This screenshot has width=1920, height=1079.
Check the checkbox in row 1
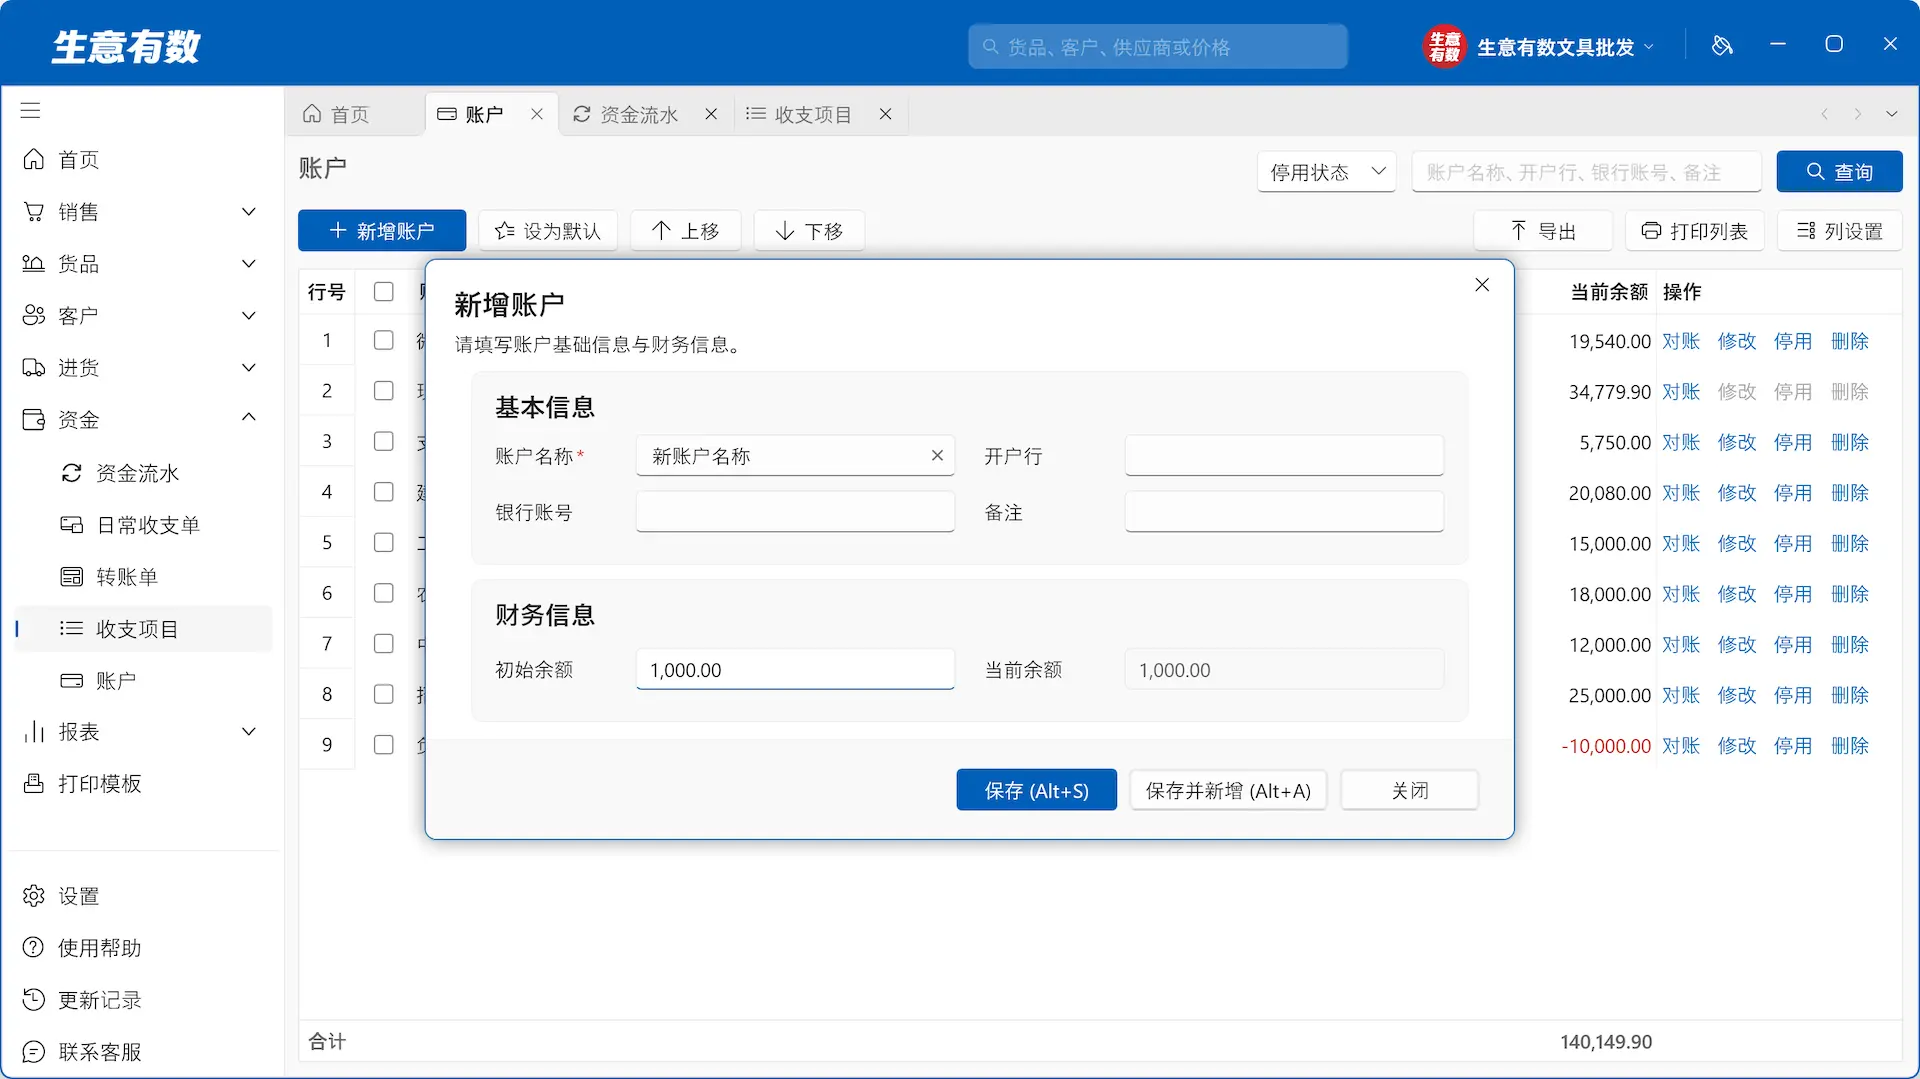(383, 341)
